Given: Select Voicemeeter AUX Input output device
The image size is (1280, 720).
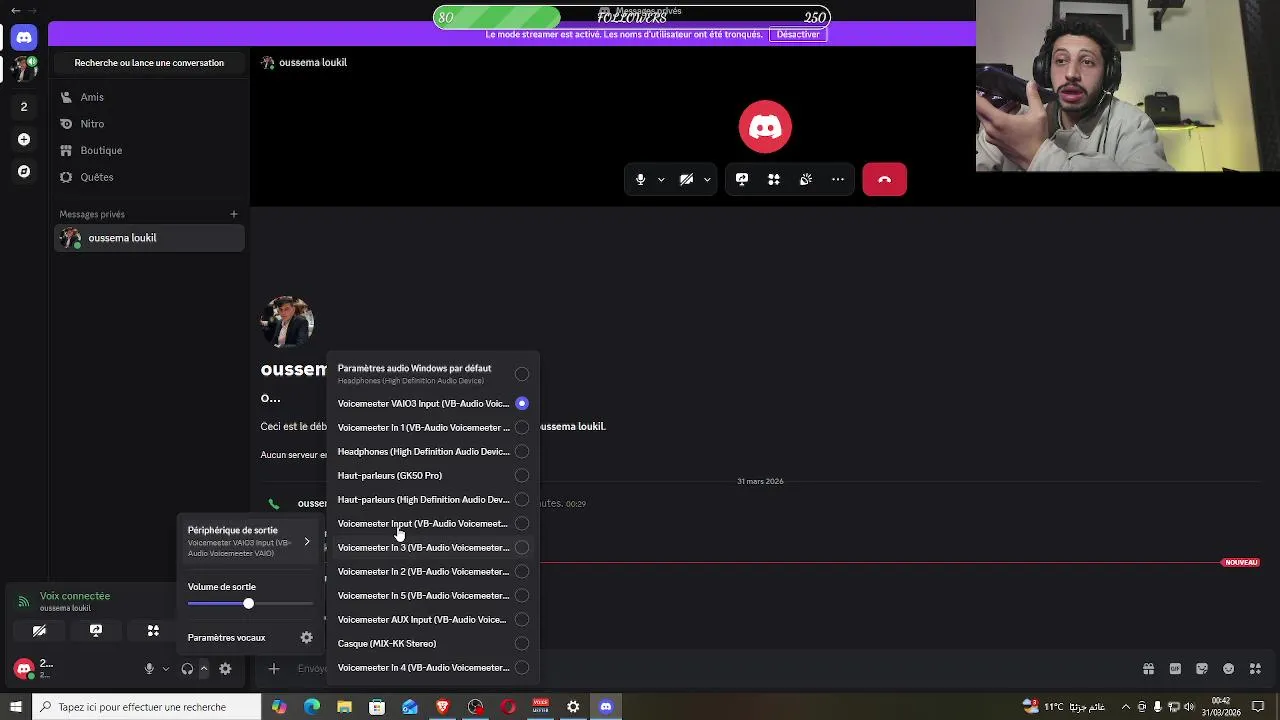Looking at the screenshot, I should click(433, 620).
